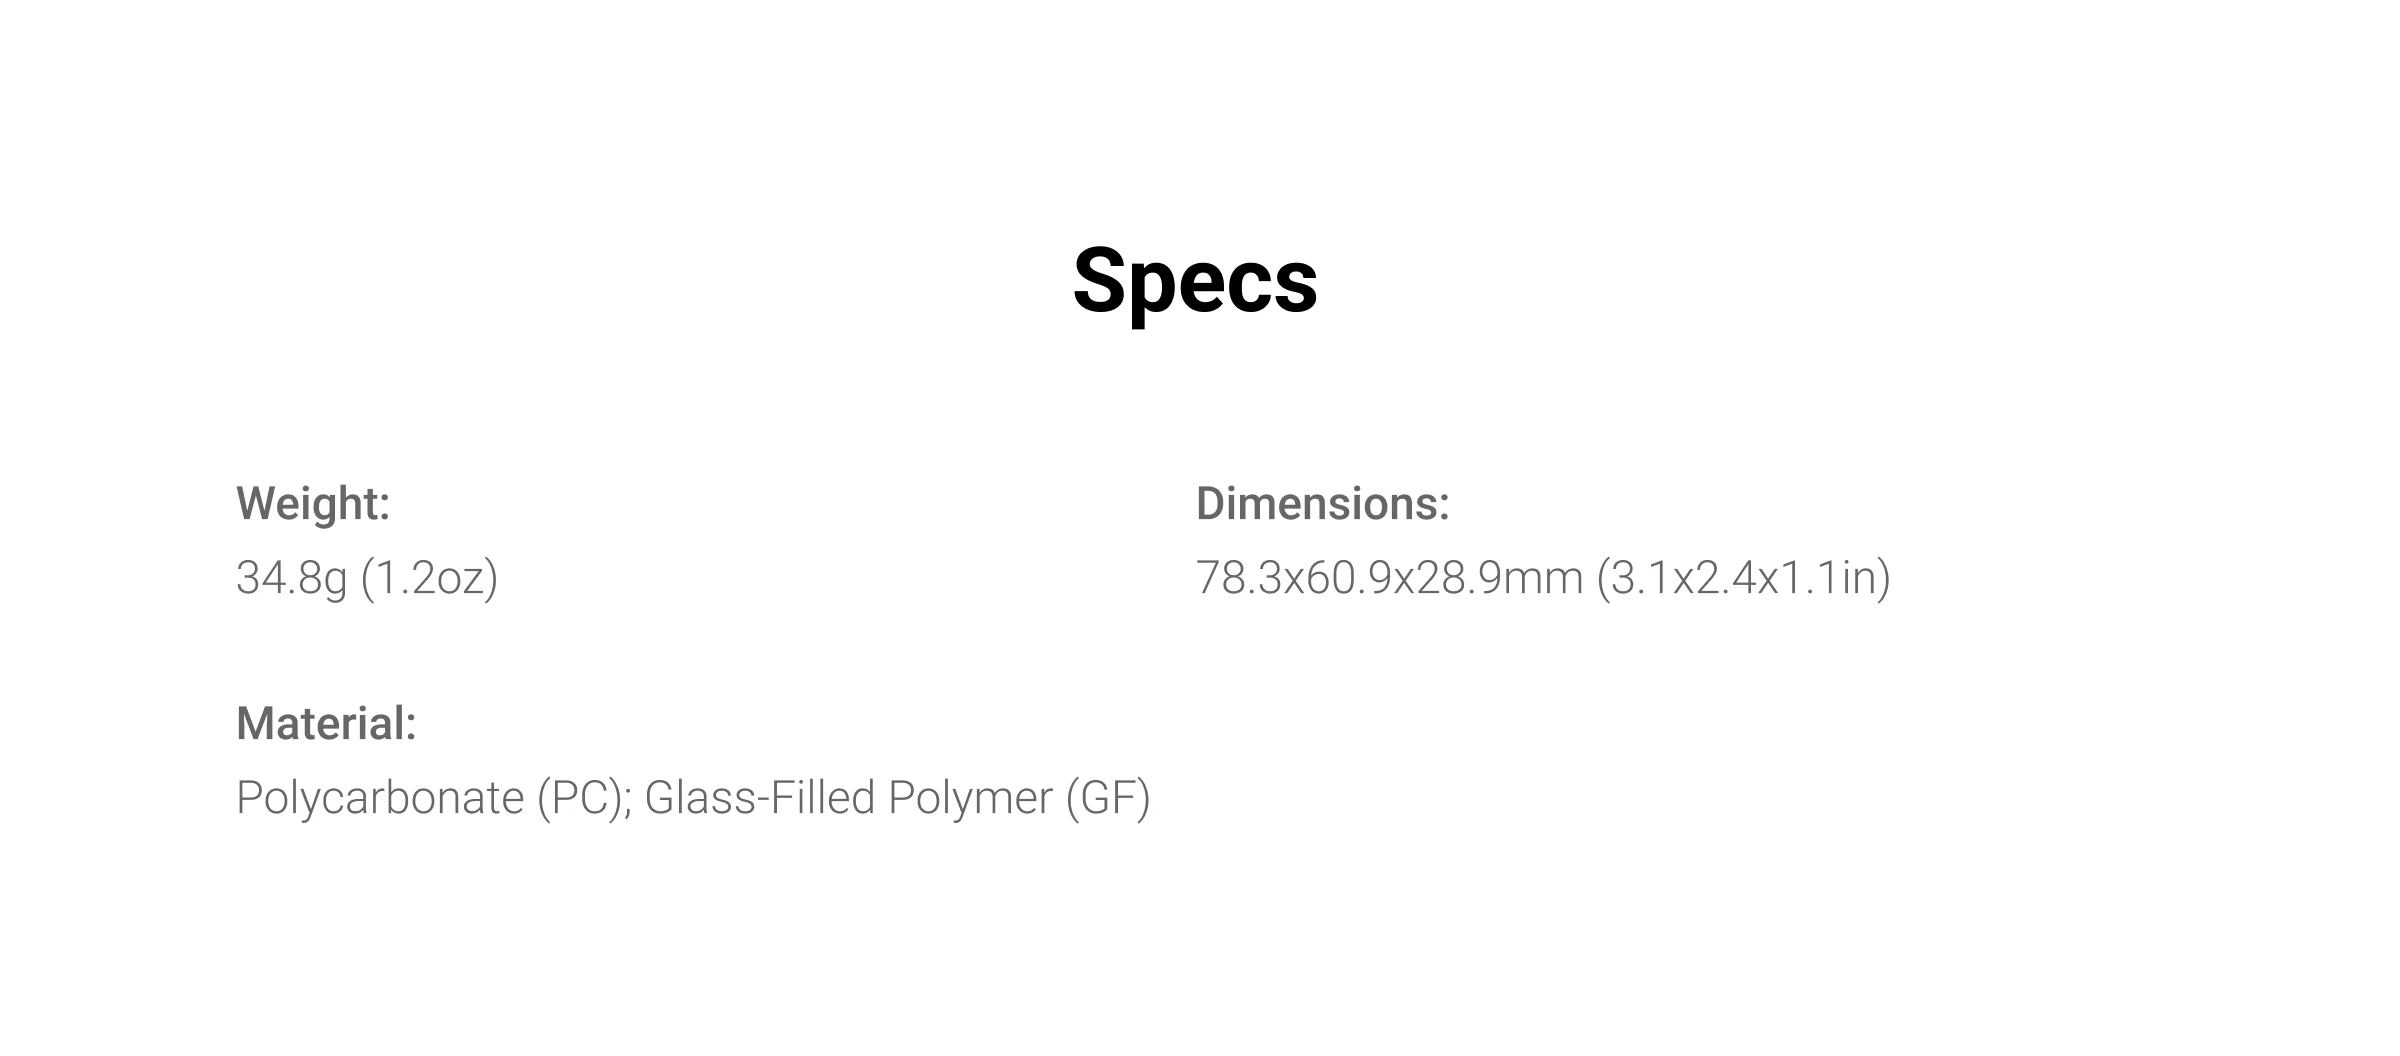2400x1056 pixels.
Task: Select the Material: label
Action: (326, 723)
